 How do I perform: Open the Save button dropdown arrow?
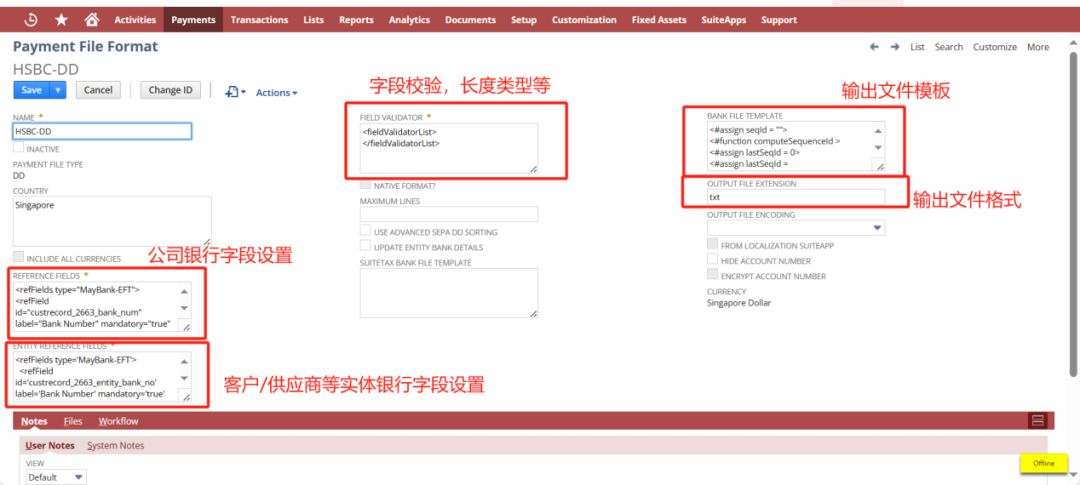pyautogui.click(x=59, y=90)
